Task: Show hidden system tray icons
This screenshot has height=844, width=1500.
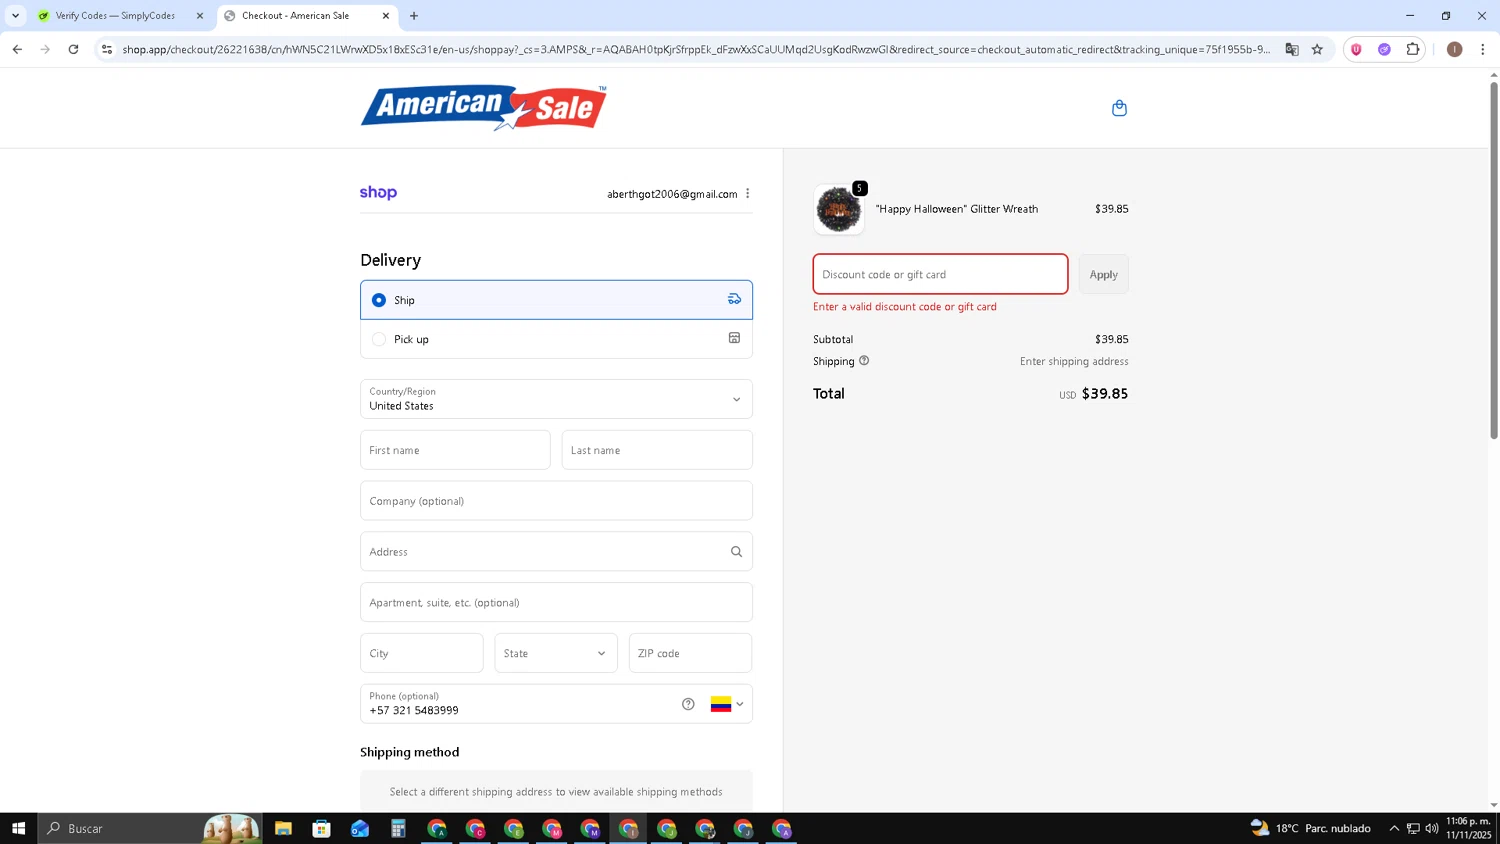Action: pos(1394,828)
